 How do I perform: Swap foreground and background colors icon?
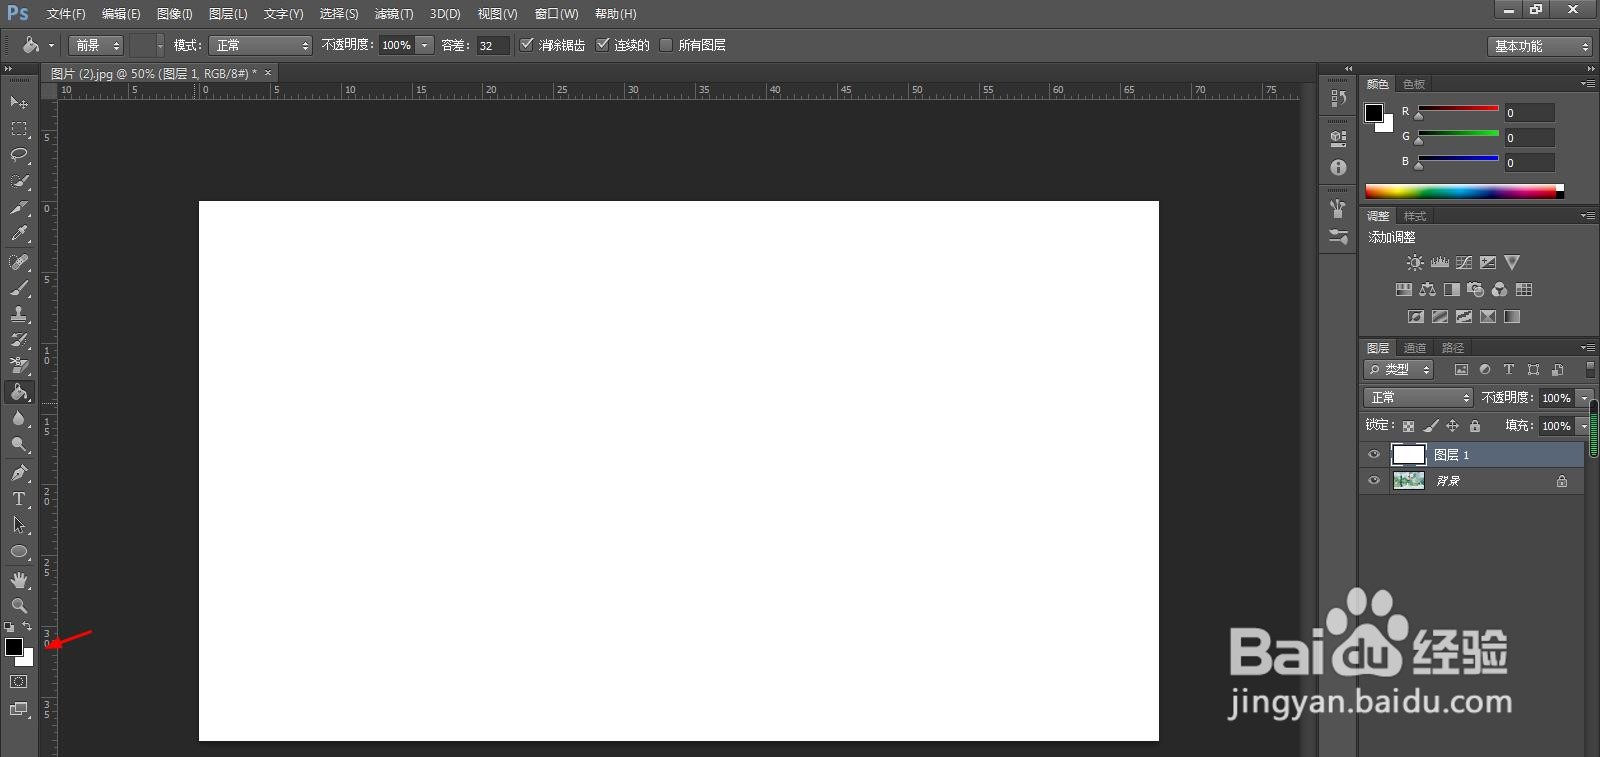[28, 627]
